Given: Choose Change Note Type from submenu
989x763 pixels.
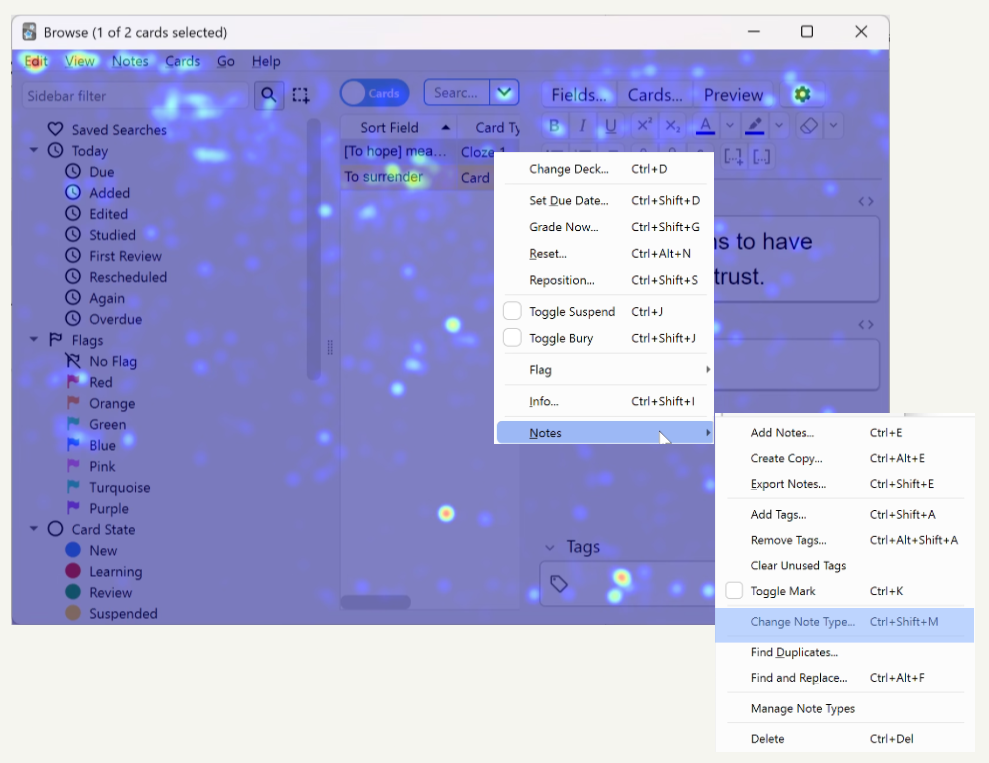Looking at the screenshot, I should [x=802, y=622].
